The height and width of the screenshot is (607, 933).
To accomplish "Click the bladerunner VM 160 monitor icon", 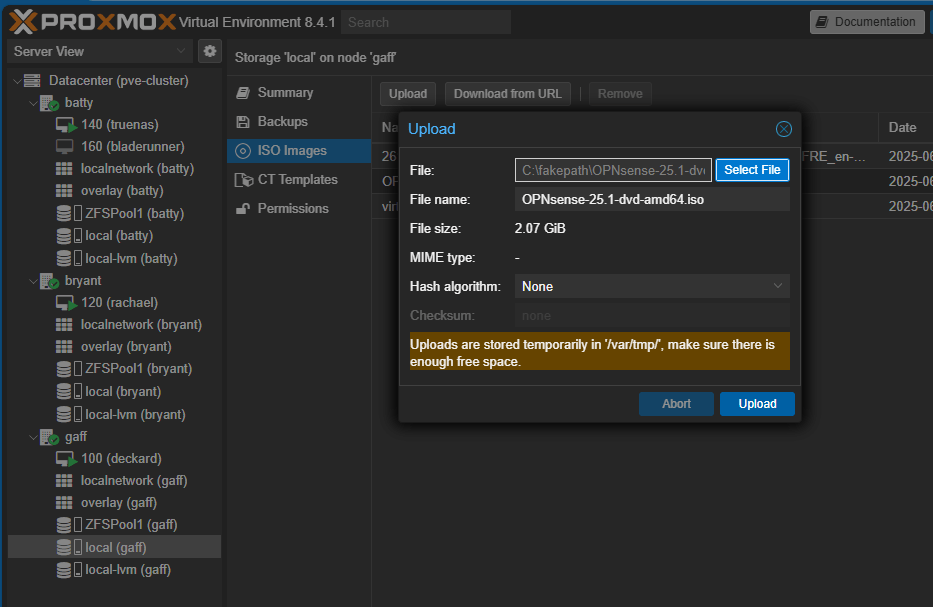I will [65, 147].
